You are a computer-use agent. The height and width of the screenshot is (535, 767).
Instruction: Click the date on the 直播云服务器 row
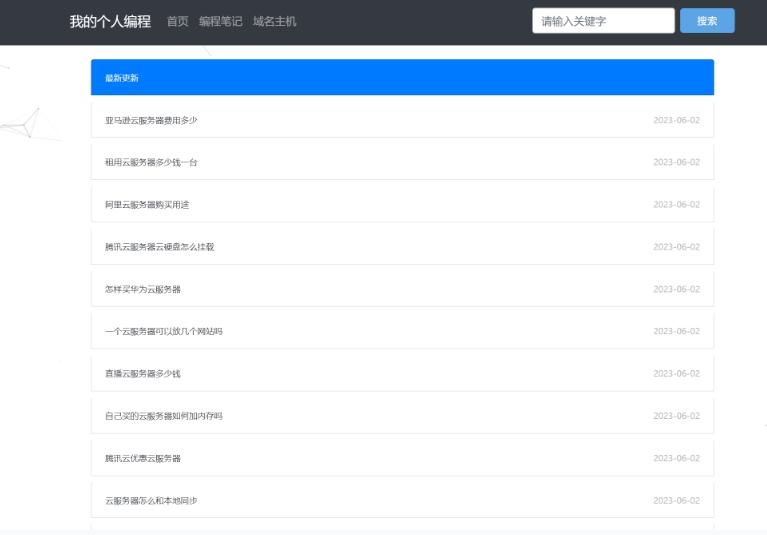[x=677, y=374]
